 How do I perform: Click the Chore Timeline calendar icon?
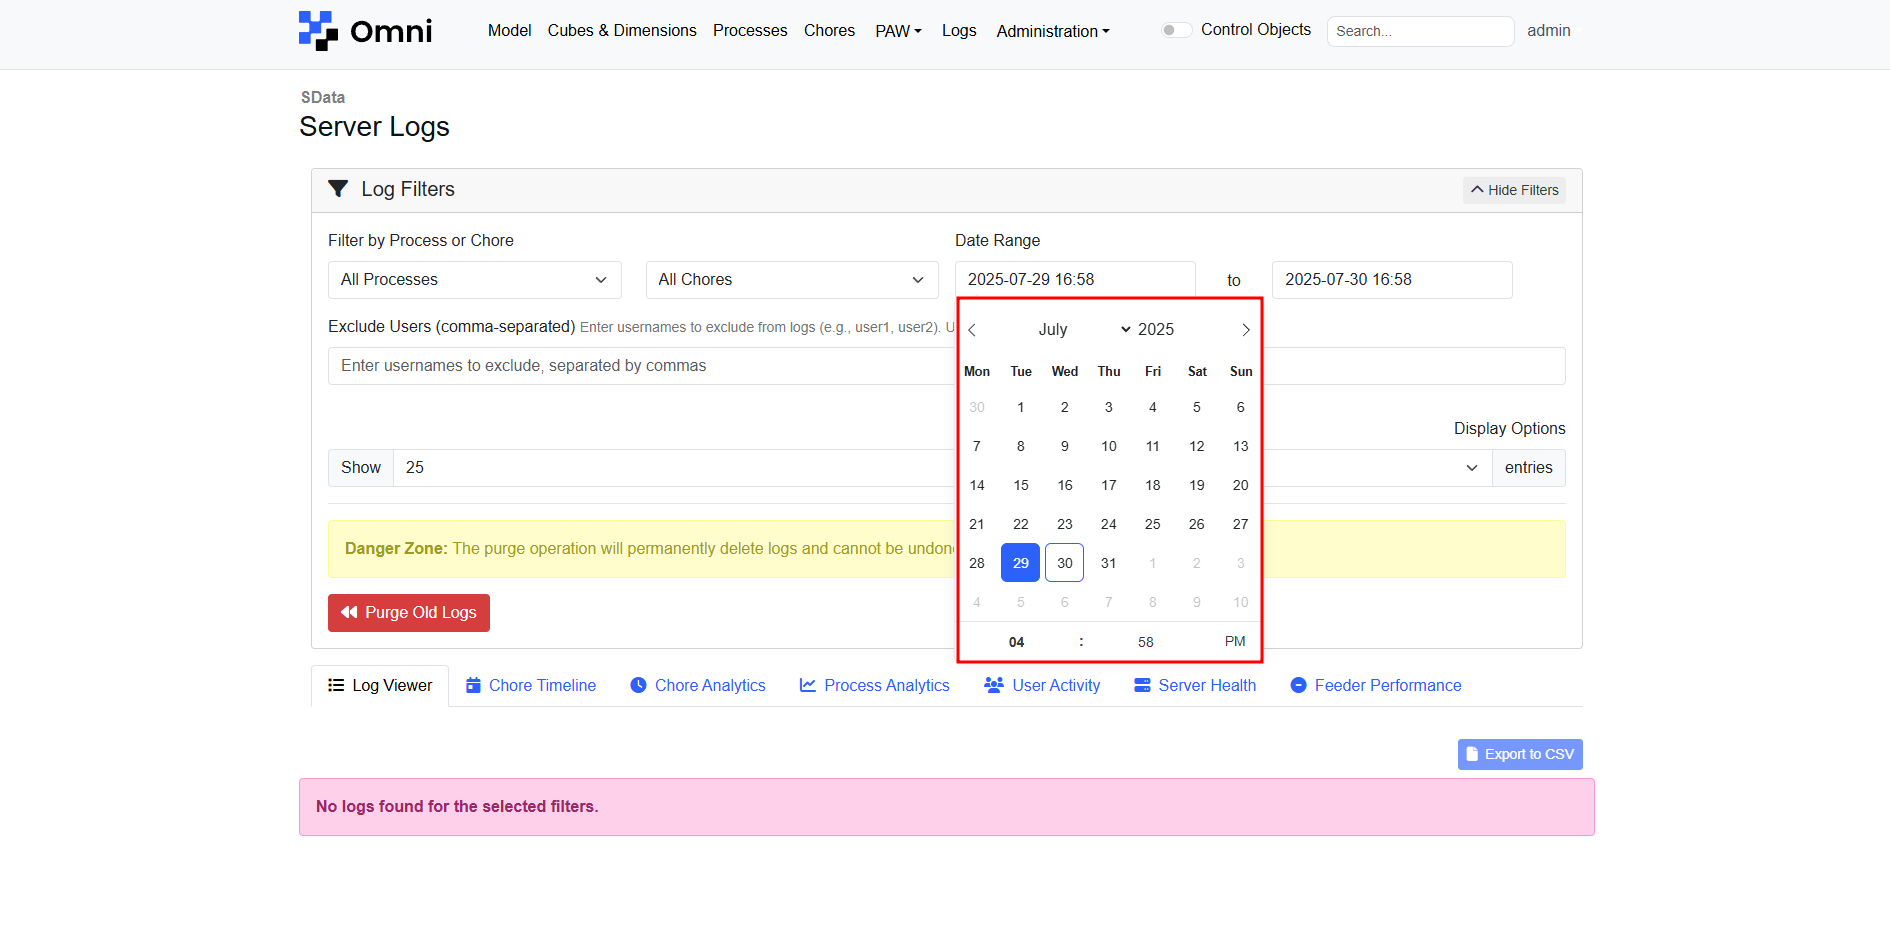pos(474,685)
